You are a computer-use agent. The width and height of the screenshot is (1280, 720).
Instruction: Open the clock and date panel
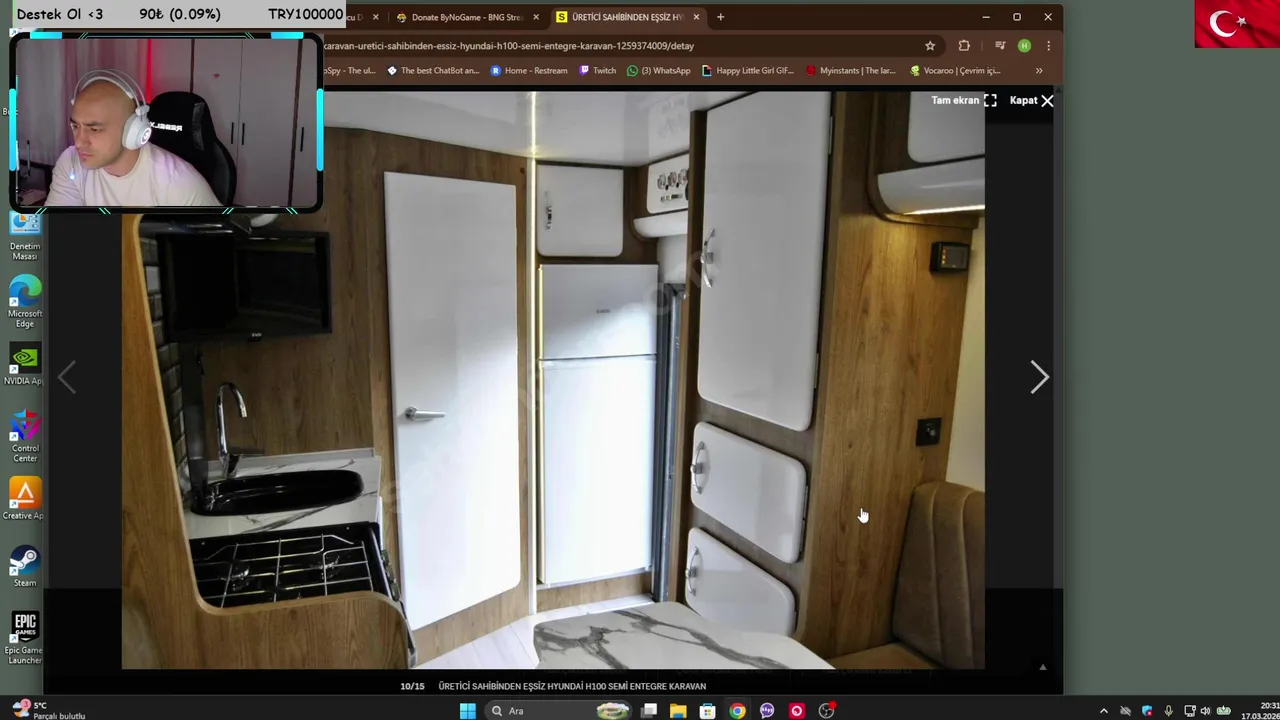pos(1260,711)
